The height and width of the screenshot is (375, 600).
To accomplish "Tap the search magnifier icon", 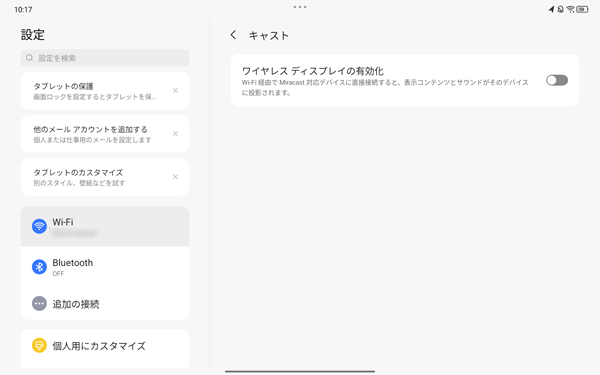I will click(x=29, y=58).
